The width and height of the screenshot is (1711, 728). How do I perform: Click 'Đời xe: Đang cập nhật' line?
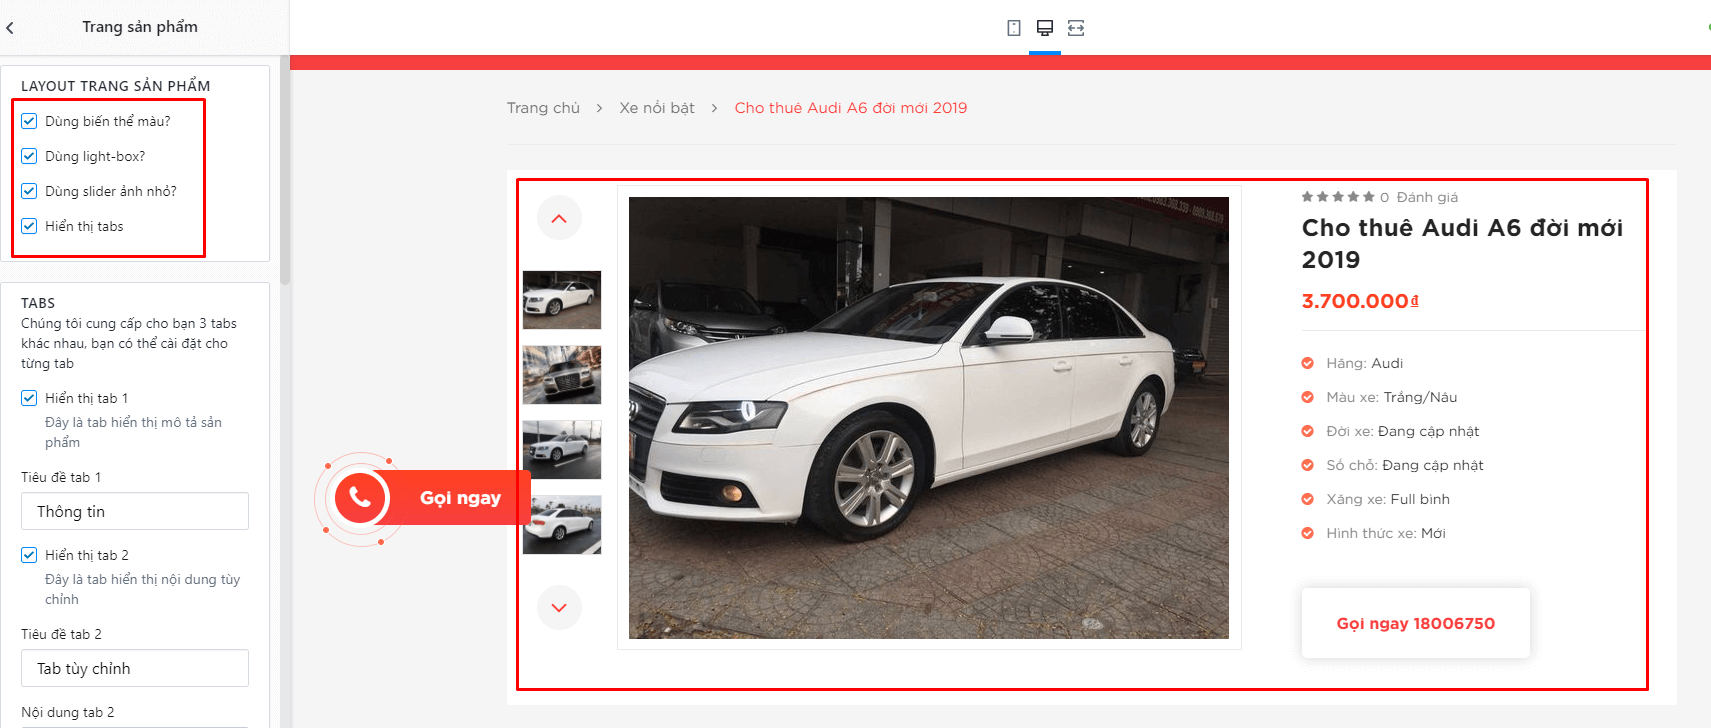pos(1402,431)
